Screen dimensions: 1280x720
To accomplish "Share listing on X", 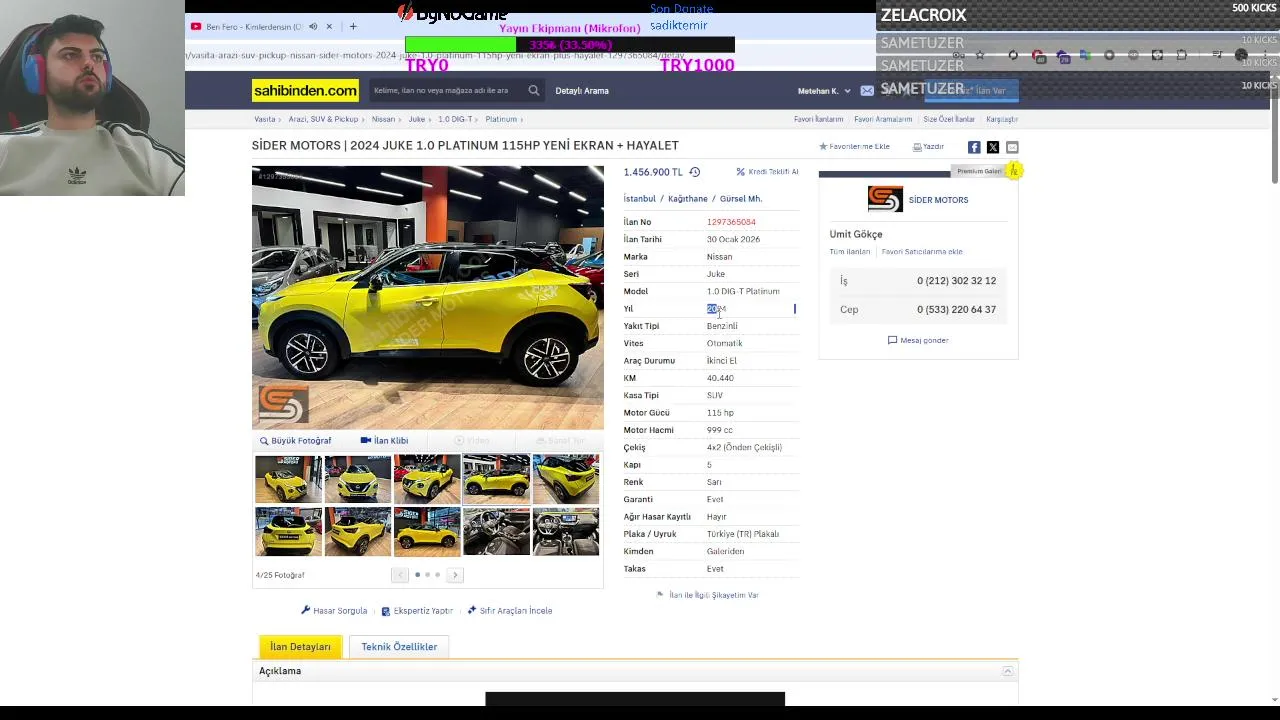I will 993,147.
